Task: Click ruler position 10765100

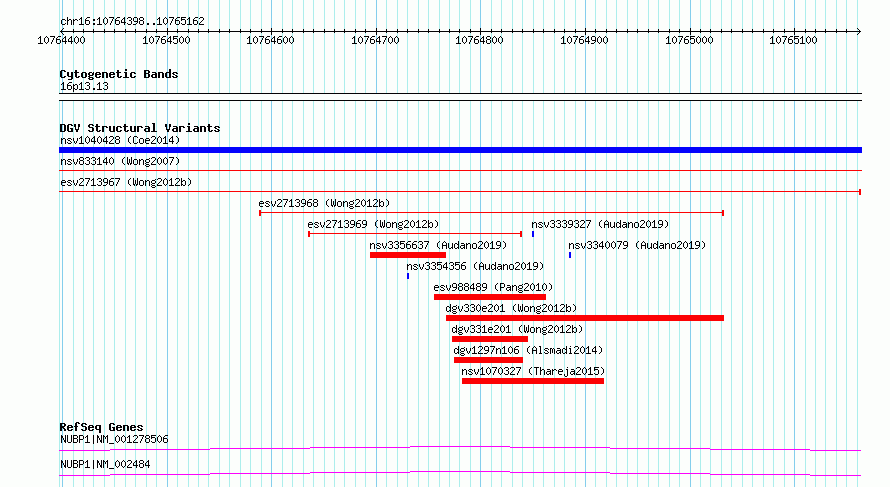Action: point(793,40)
